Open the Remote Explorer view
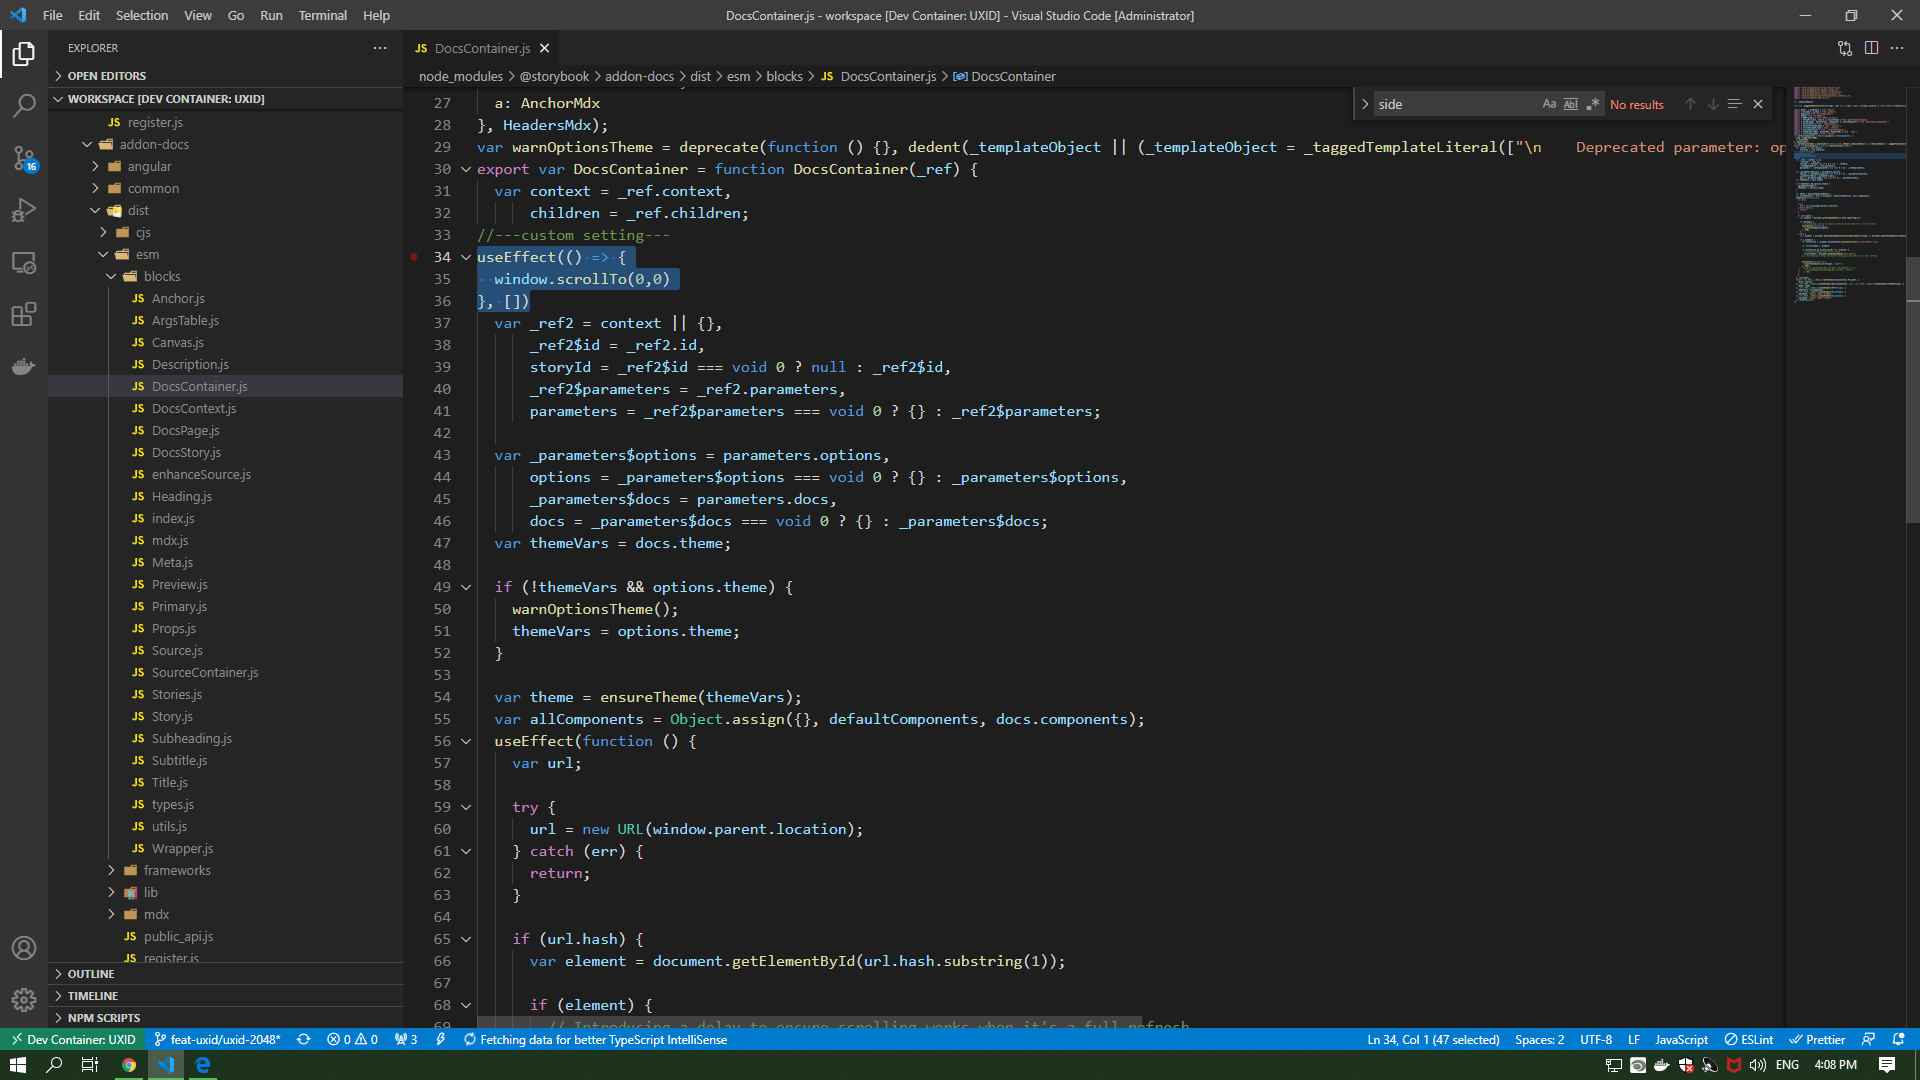The height and width of the screenshot is (1080, 1920). click(24, 262)
